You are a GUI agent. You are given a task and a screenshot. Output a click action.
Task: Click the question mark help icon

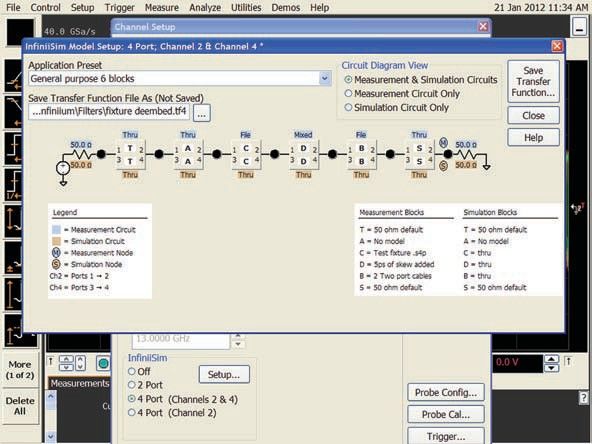(x=584, y=398)
